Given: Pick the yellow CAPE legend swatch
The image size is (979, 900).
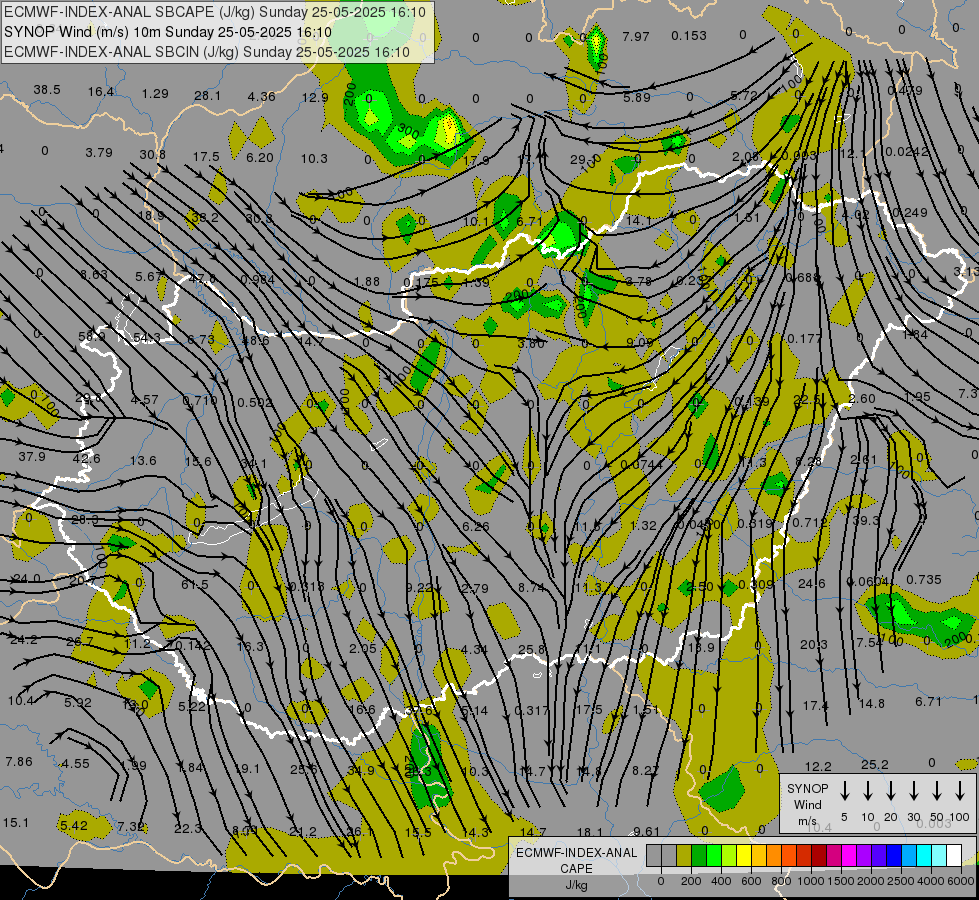Looking at the screenshot, I should click(744, 856).
